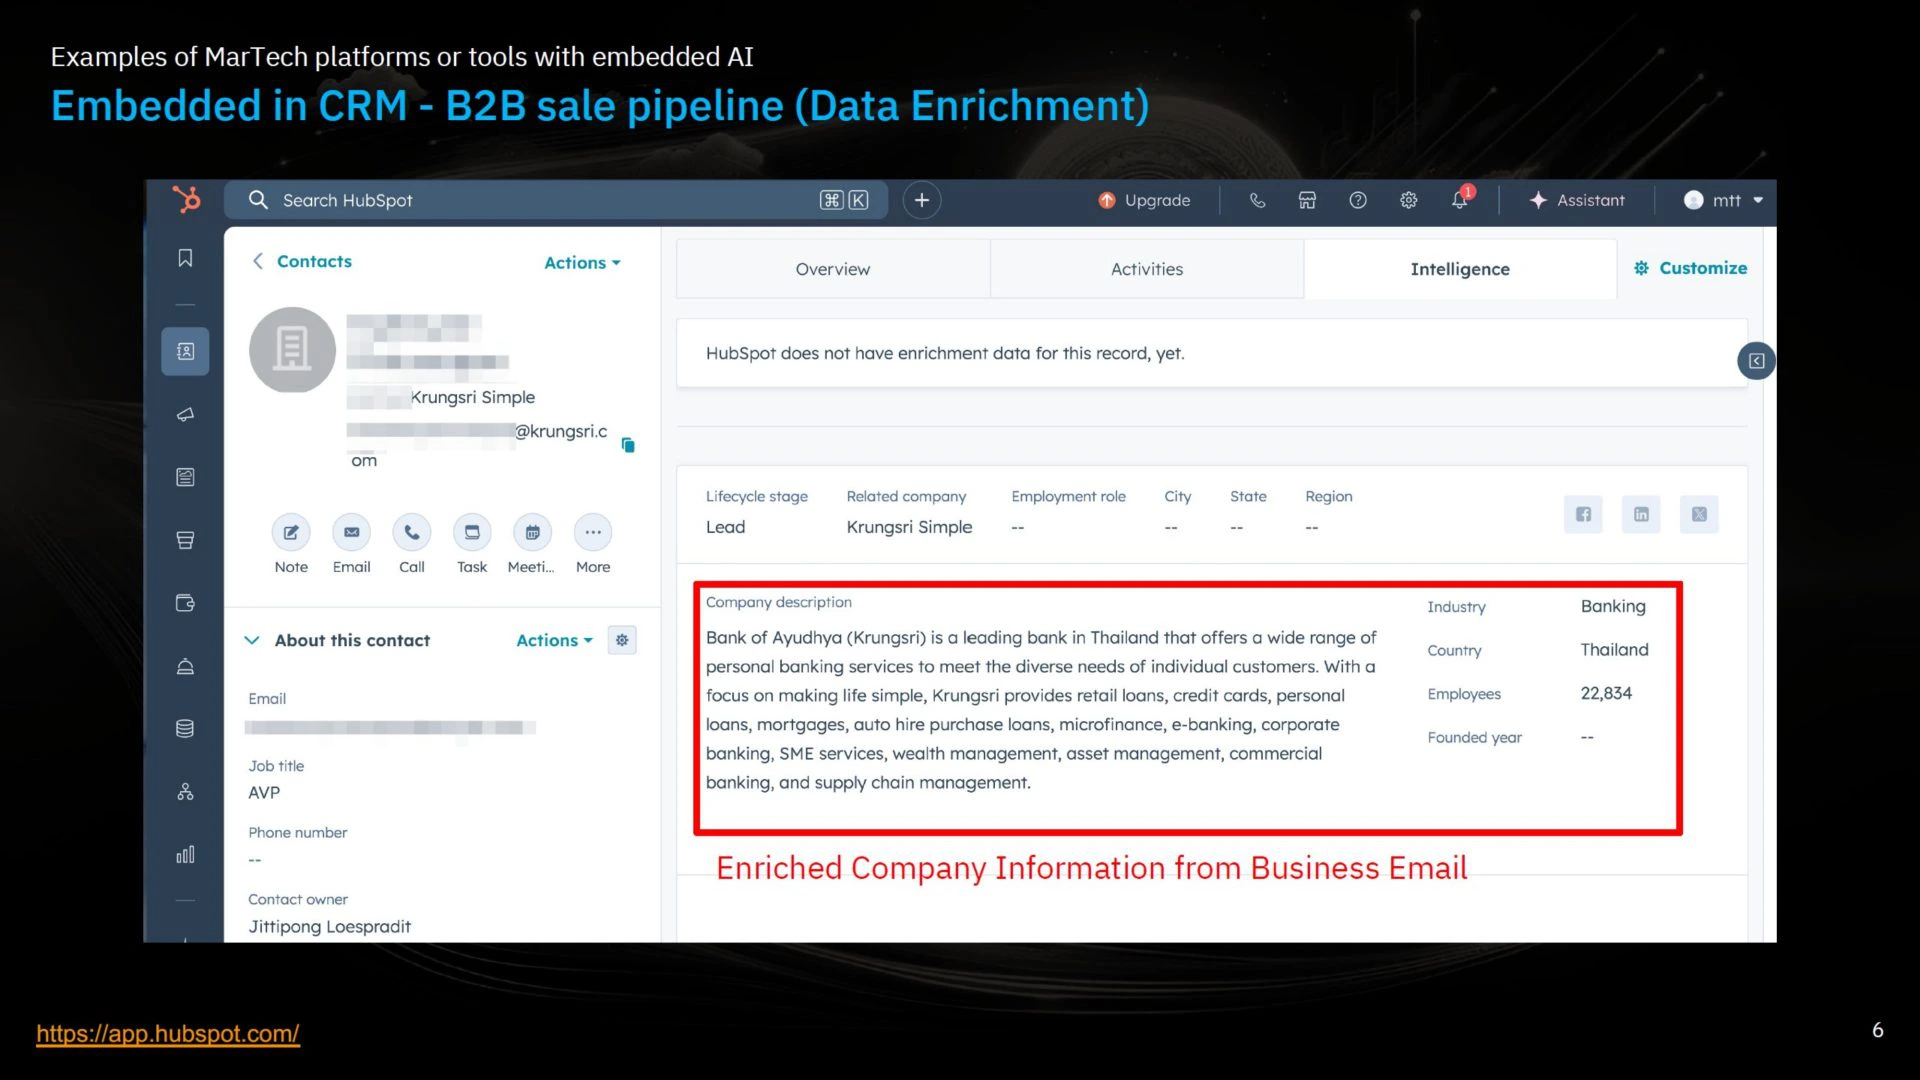Open the marketplace store icon
The width and height of the screenshot is (1920, 1080).
(x=1307, y=200)
